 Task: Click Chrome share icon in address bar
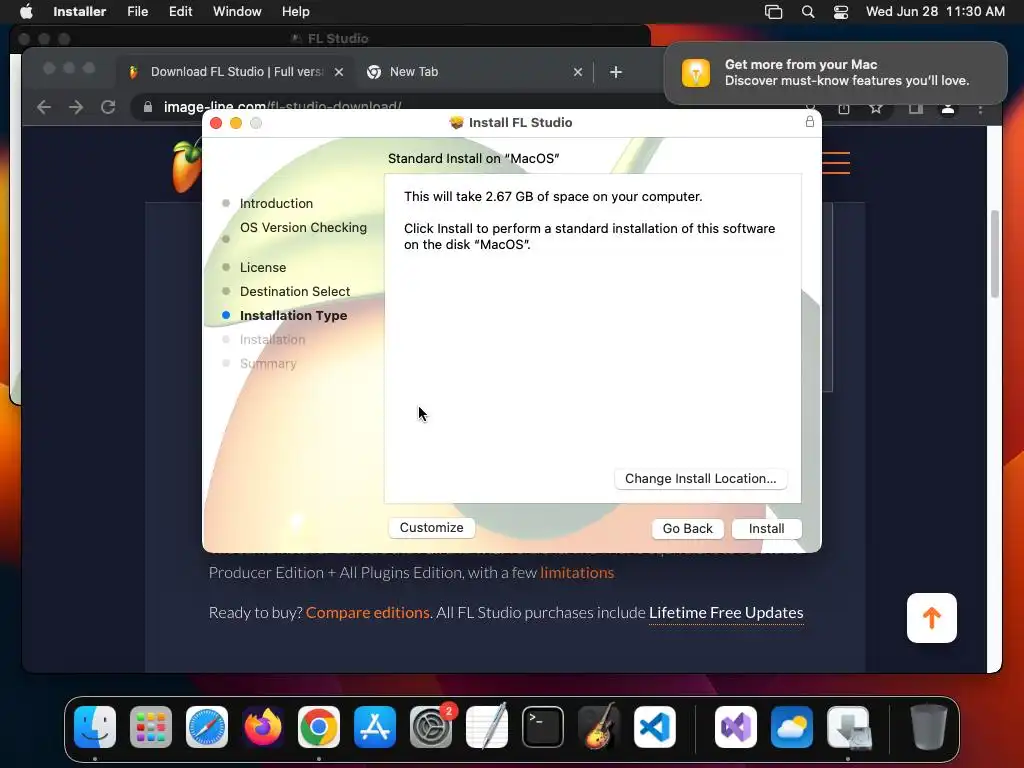click(x=844, y=108)
